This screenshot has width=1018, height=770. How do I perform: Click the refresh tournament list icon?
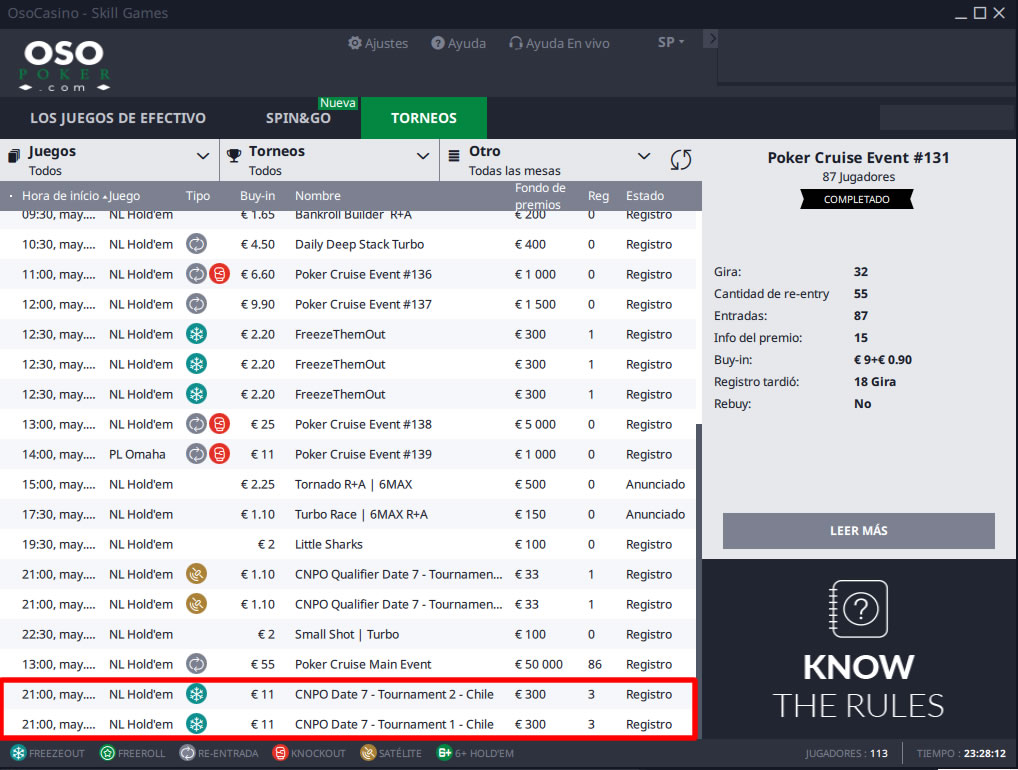[681, 160]
